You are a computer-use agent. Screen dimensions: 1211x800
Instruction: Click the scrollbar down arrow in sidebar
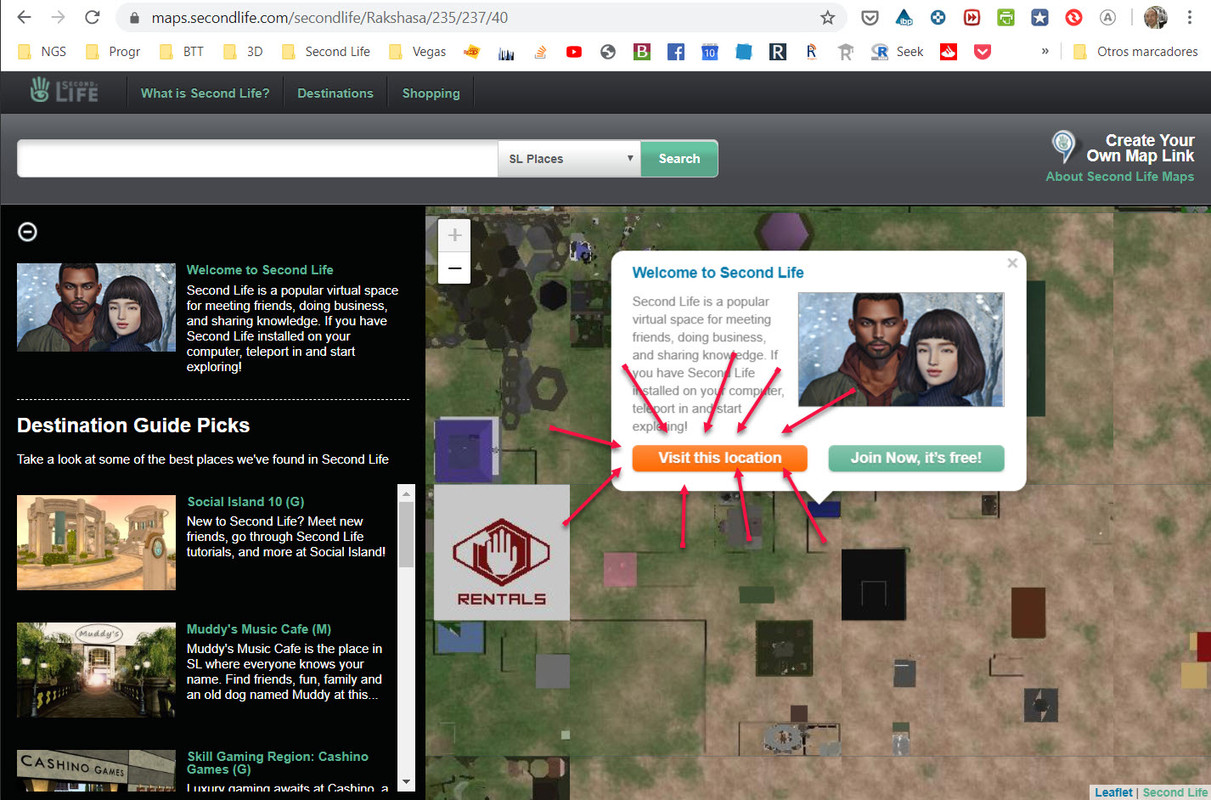click(406, 781)
